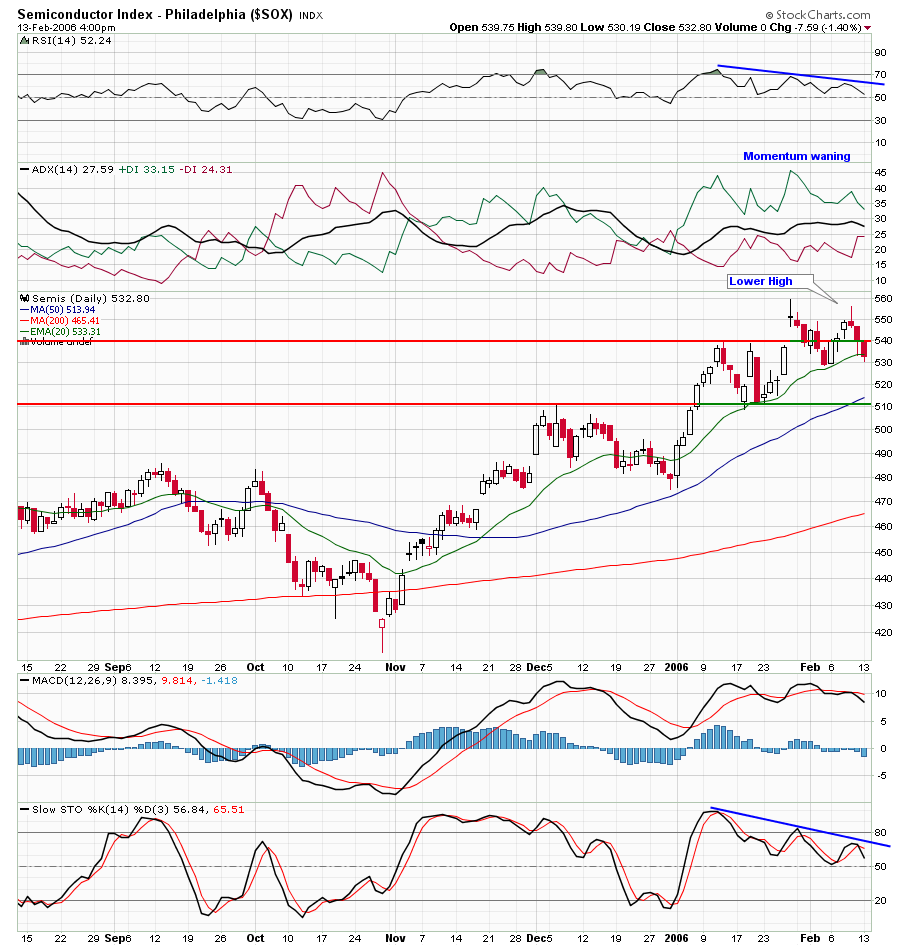Click the 45 label on the ADX axis

coord(881,173)
